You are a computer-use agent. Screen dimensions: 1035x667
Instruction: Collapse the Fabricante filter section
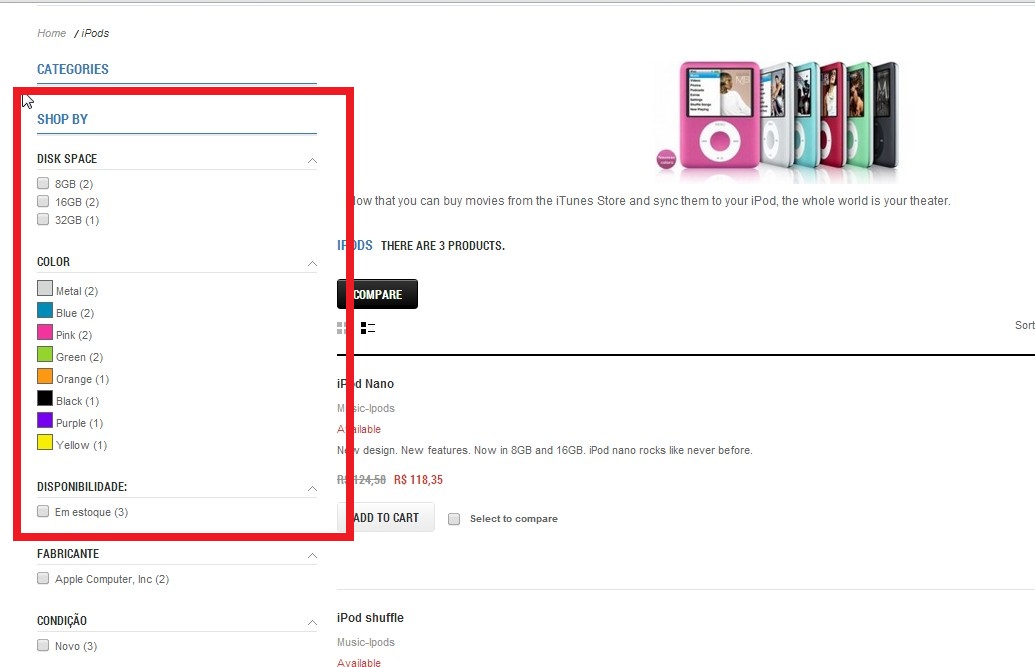coord(312,555)
